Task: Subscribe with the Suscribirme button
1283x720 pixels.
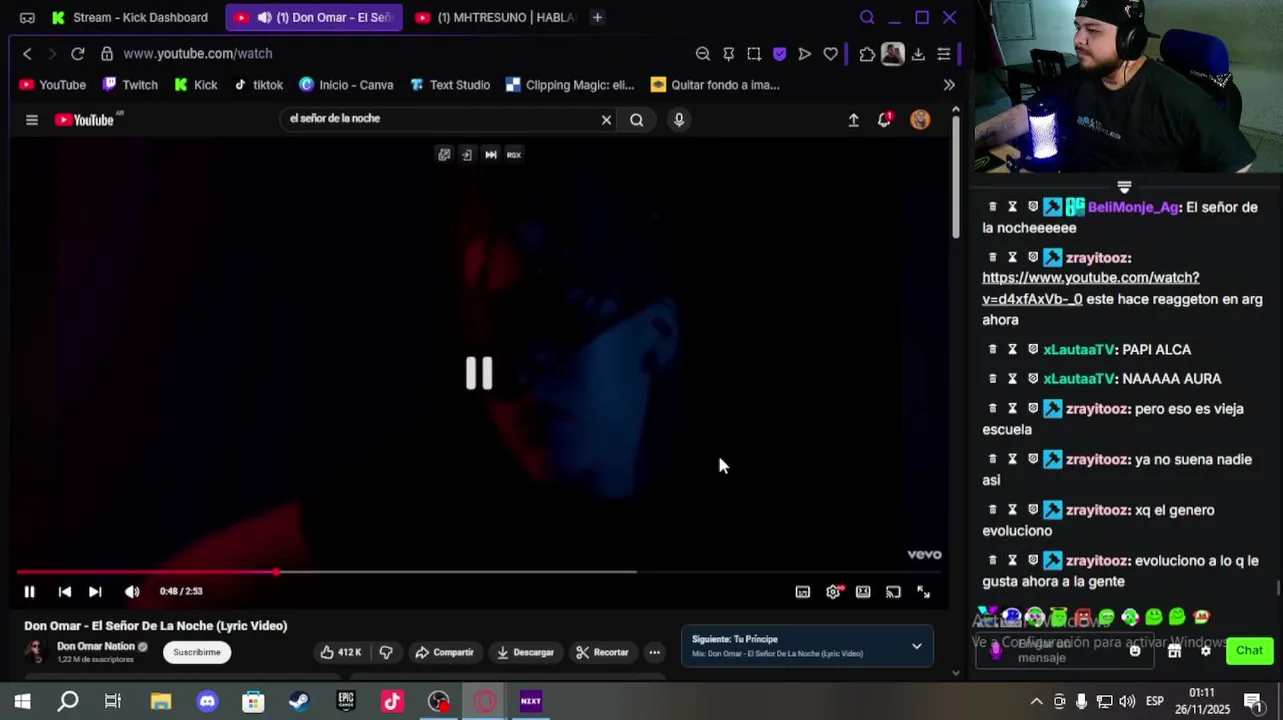Action: click(x=197, y=652)
